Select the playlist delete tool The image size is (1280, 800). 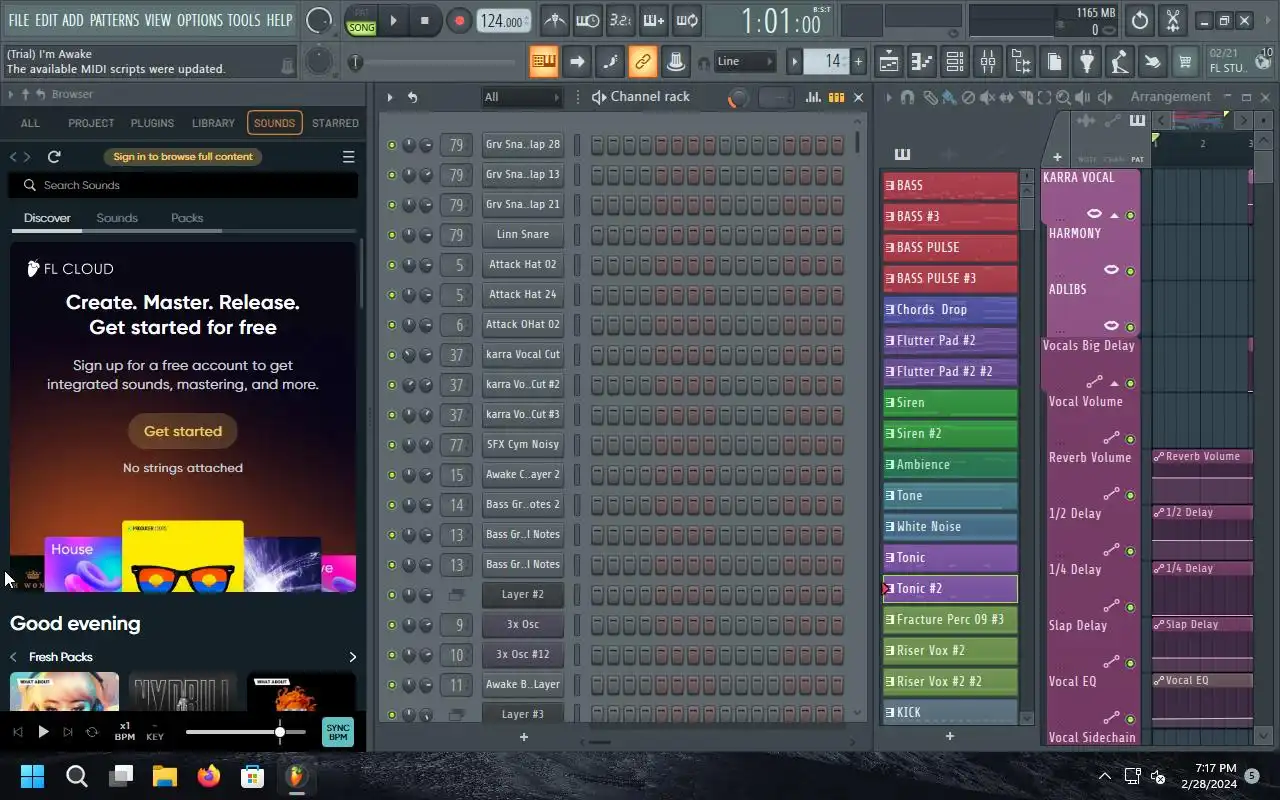tap(968, 98)
